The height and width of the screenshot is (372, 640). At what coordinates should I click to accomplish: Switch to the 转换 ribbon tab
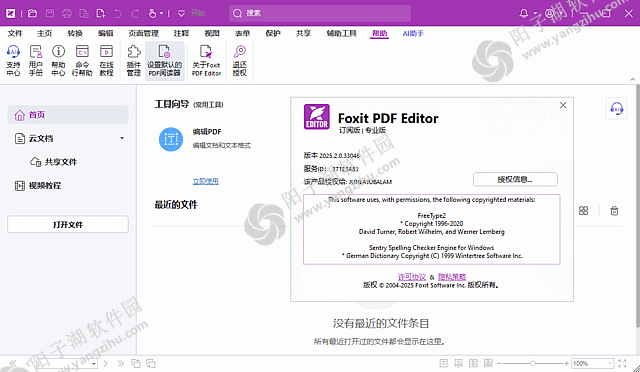75,33
